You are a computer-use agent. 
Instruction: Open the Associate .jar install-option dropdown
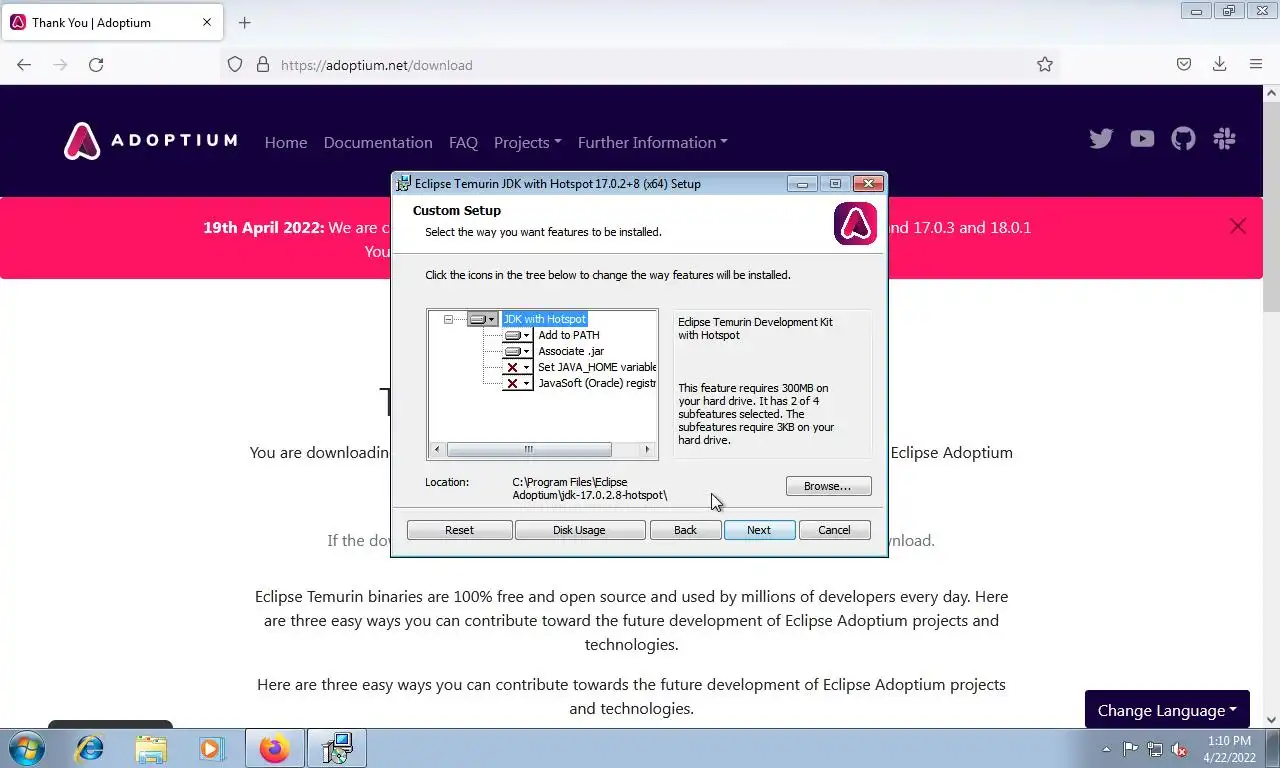pyautogui.click(x=517, y=351)
